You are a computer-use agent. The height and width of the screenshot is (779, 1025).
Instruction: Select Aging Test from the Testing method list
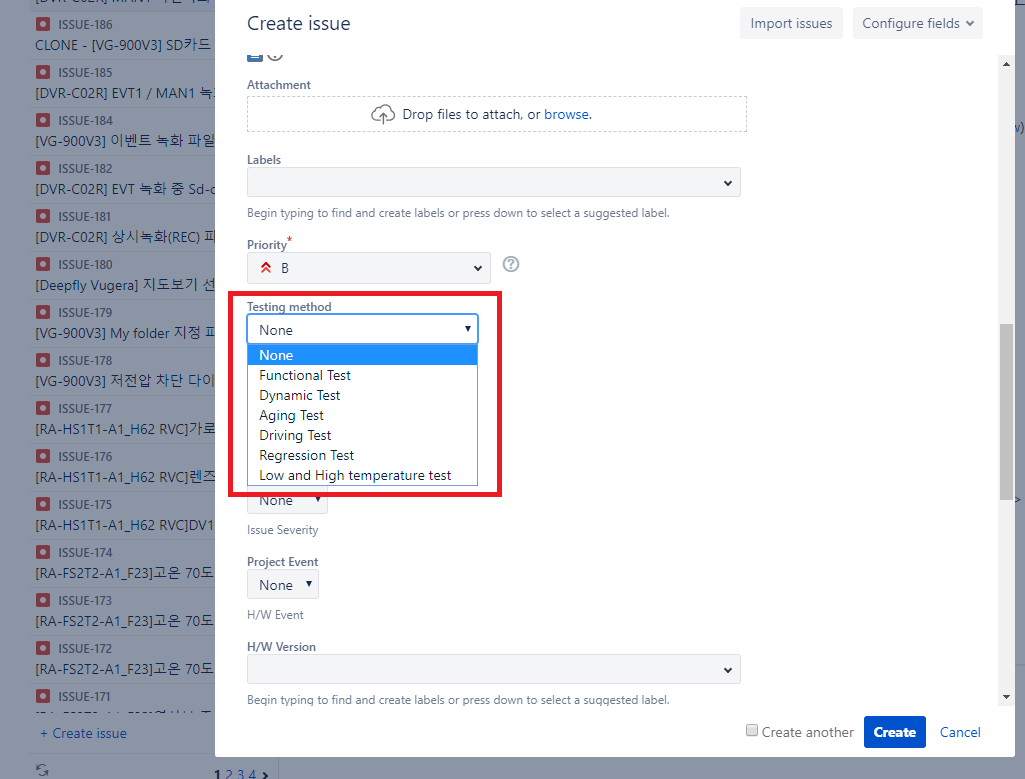[291, 415]
